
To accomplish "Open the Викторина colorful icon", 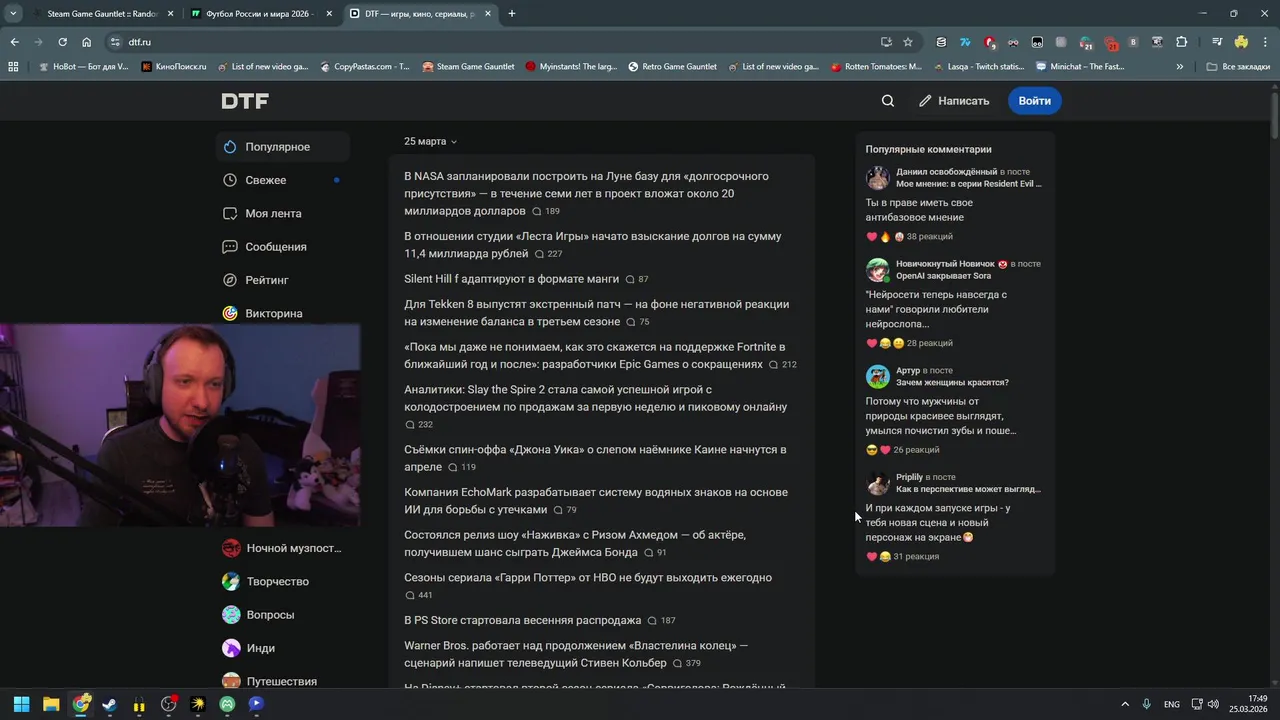I will tap(230, 313).
